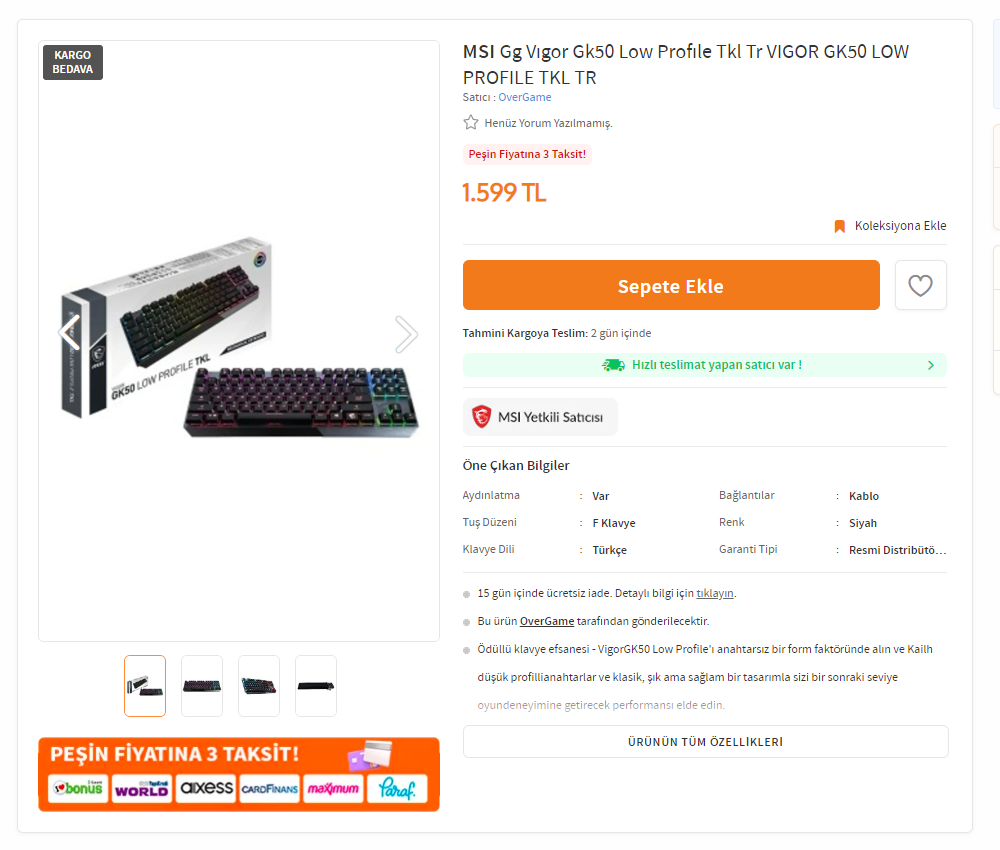1000x850 pixels.
Task: Expand Ürünün Tüm Özellikleri section
Action: click(x=705, y=742)
